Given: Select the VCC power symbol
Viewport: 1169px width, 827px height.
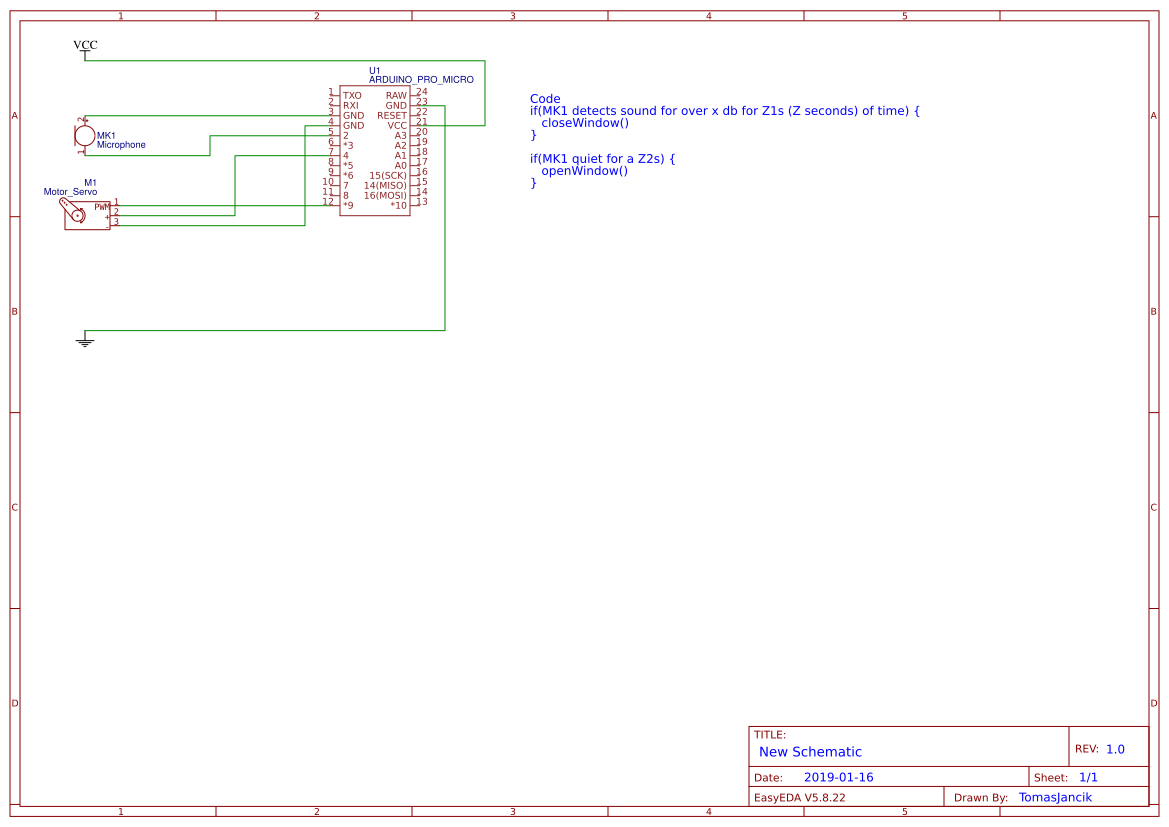Looking at the screenshot, I should click(85, 48).
